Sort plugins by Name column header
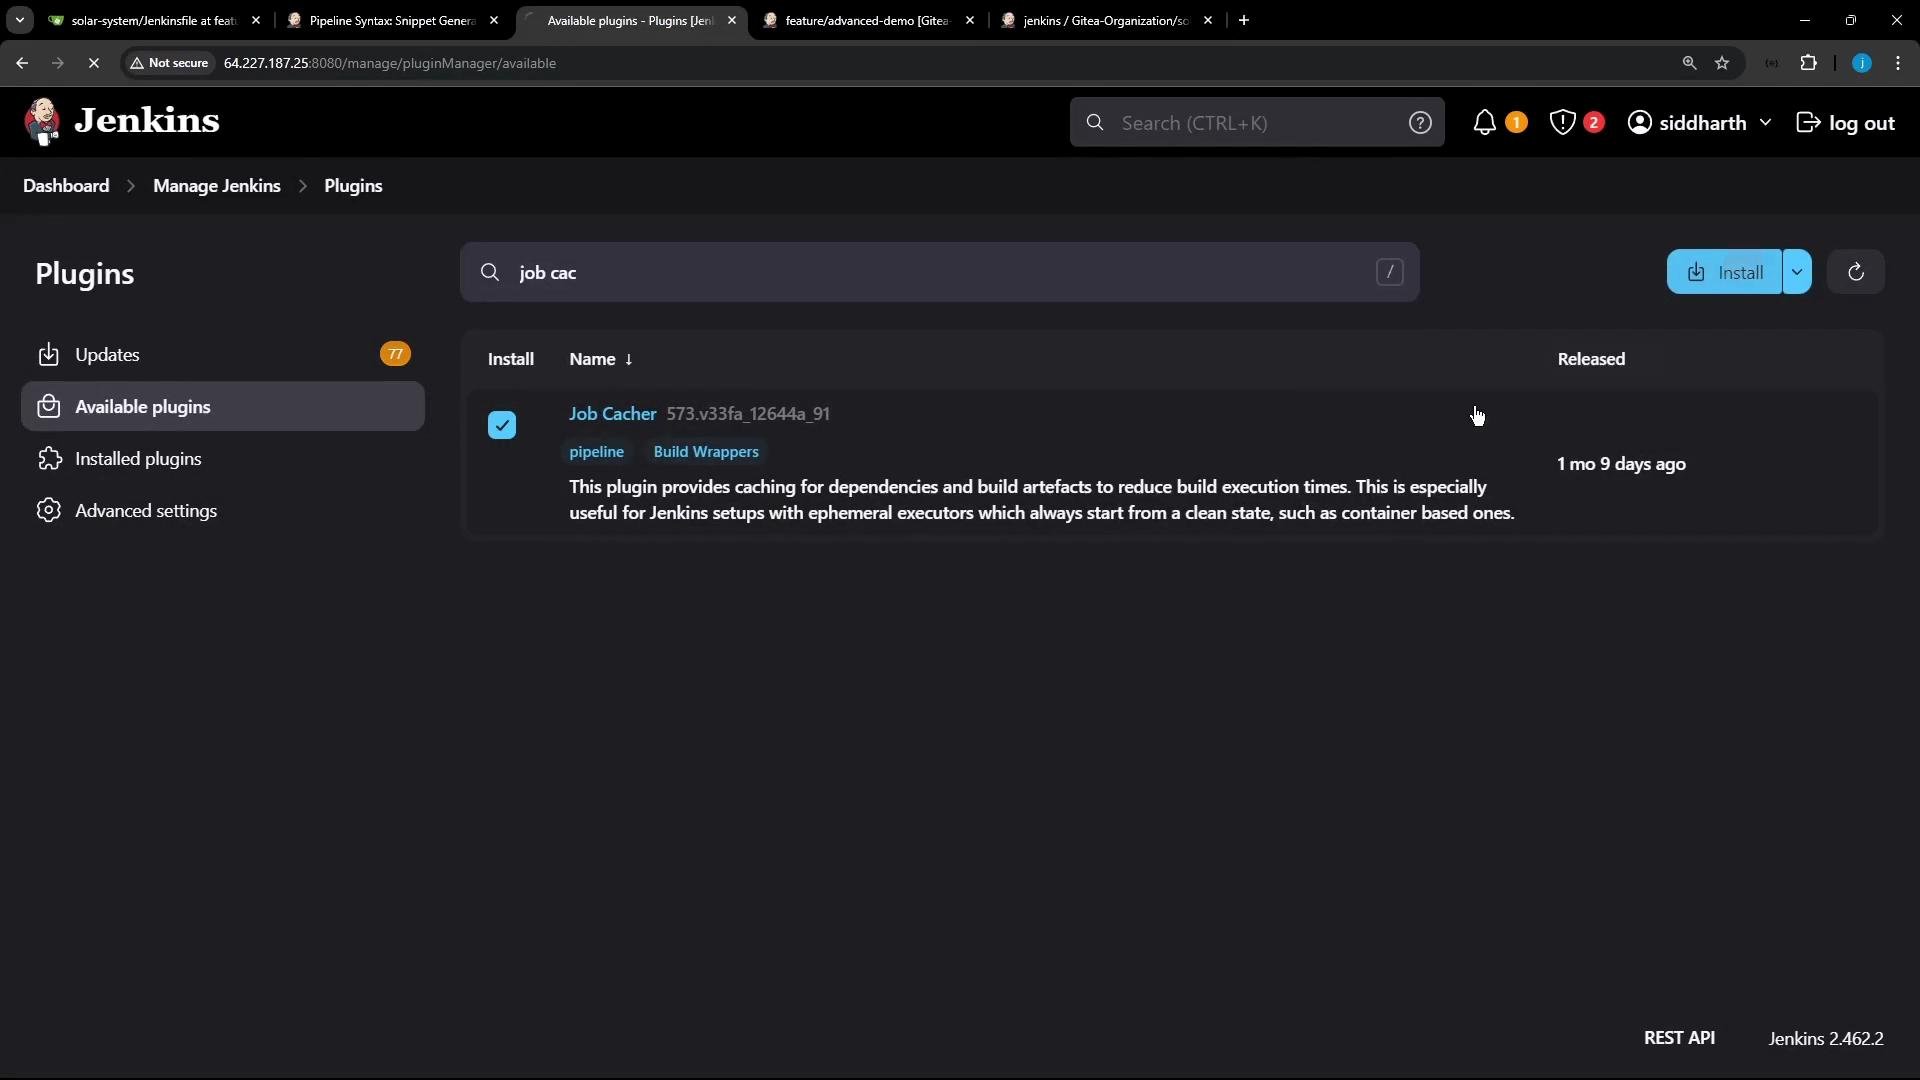This screenshot has width=1920, height=1080. 600,359
